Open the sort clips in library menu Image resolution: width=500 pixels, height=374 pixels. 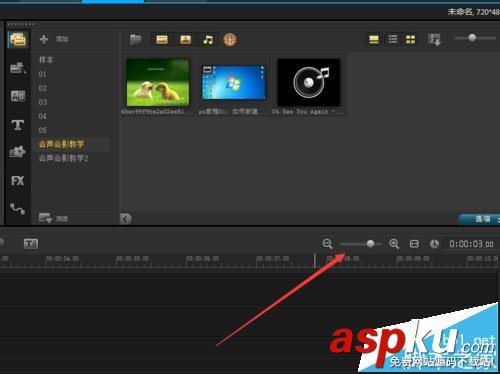pos(434,40)
